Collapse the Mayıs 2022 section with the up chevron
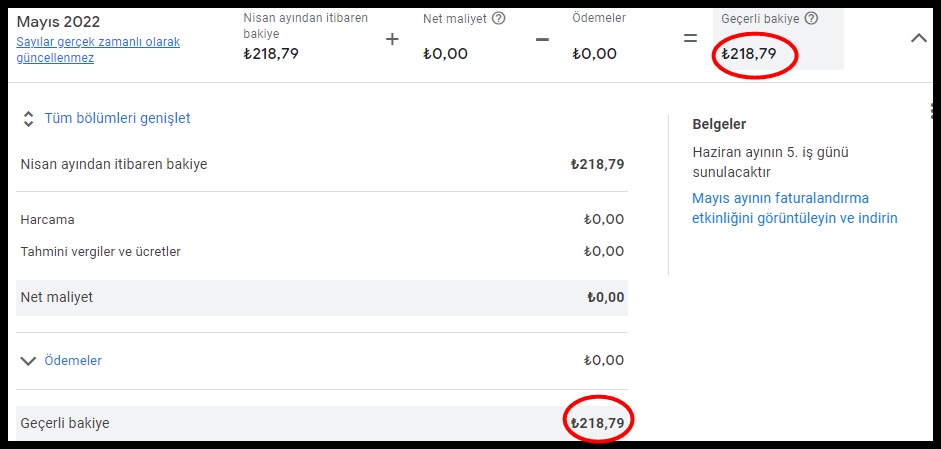This screenshot has width=941, height=449. (919, 39)
